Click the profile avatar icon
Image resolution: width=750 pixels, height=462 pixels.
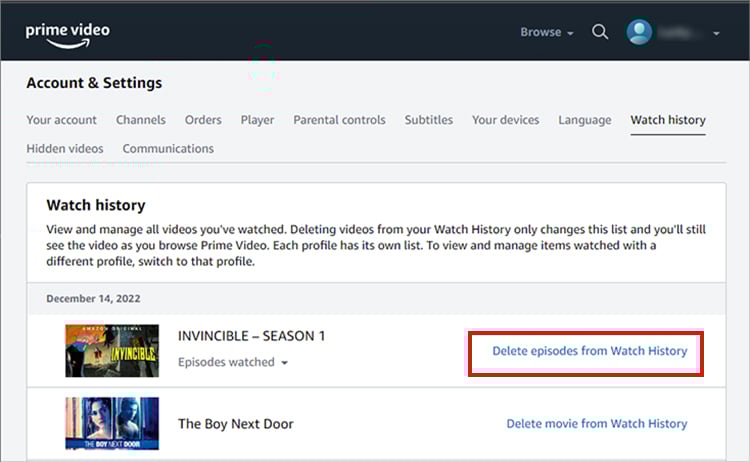point(639,32)
